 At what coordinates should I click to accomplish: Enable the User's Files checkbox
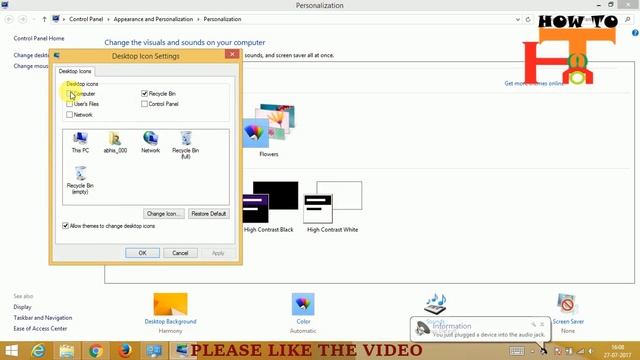[69, 104]
